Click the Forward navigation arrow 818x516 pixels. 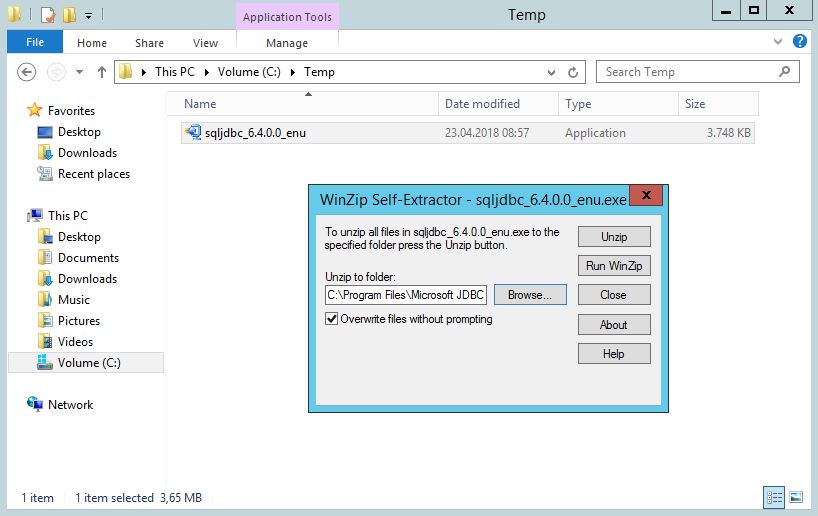coord(56,72)
